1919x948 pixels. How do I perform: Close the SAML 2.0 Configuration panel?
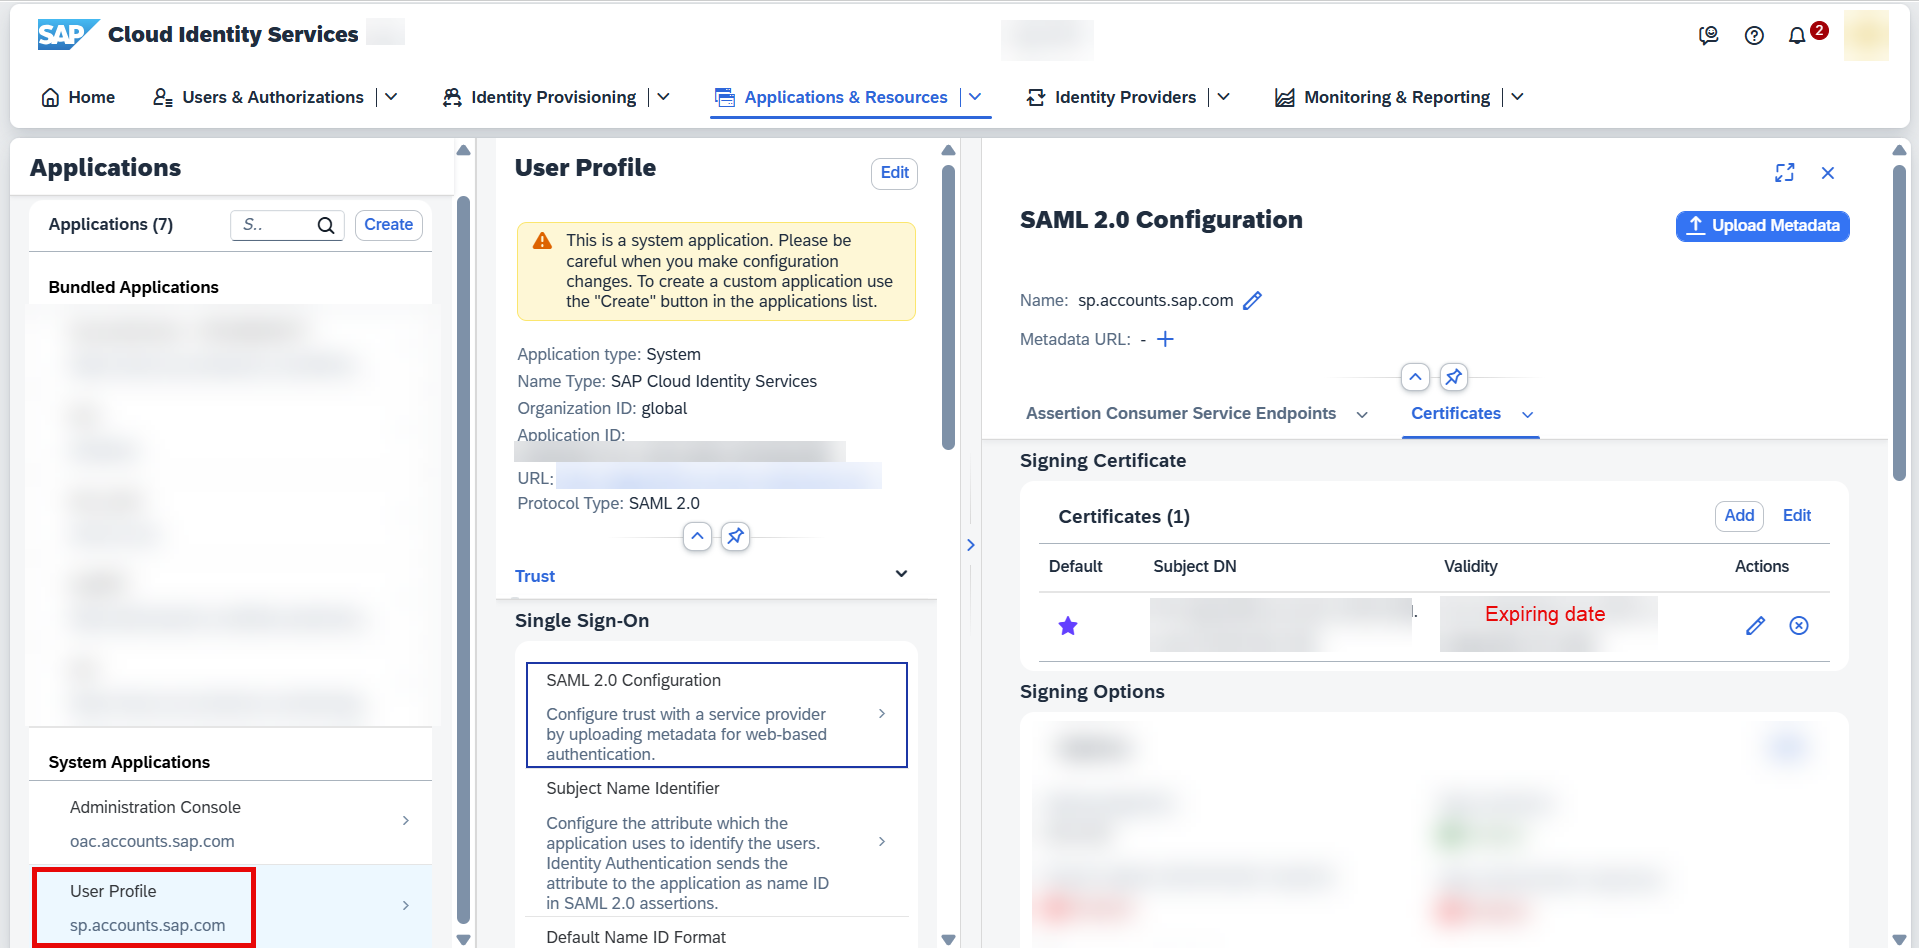(1828, 173)
